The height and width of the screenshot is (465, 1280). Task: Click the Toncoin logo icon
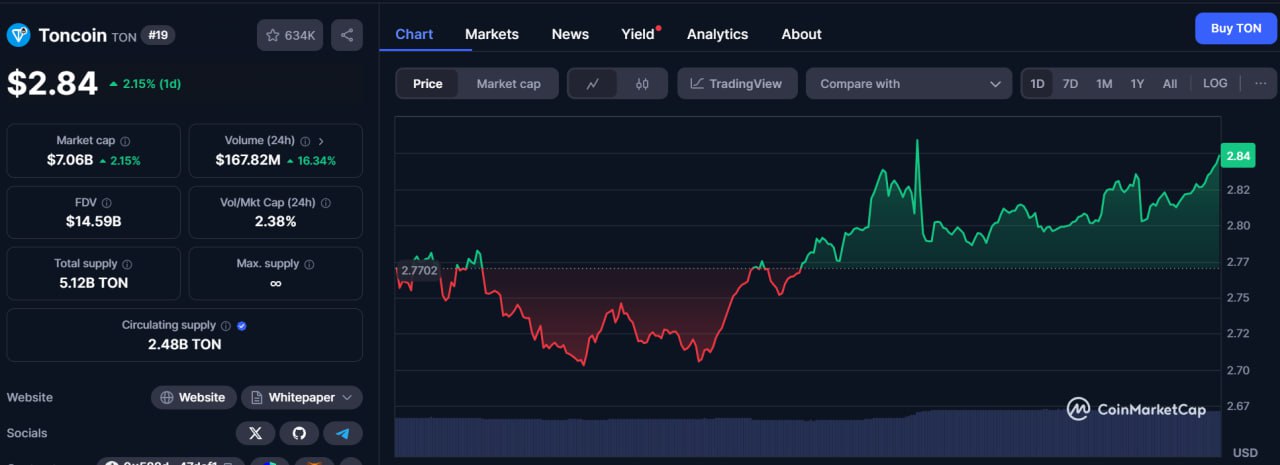tap(19, 35)
